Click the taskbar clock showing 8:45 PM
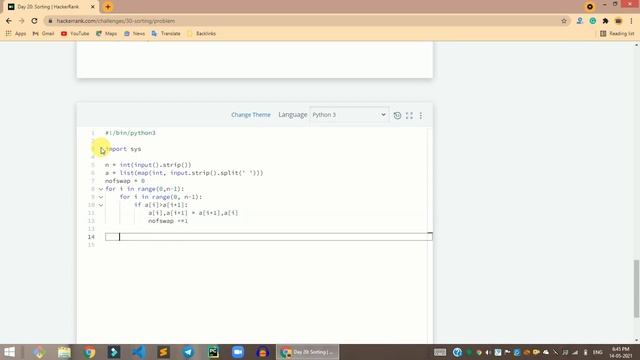 (621, 352)
